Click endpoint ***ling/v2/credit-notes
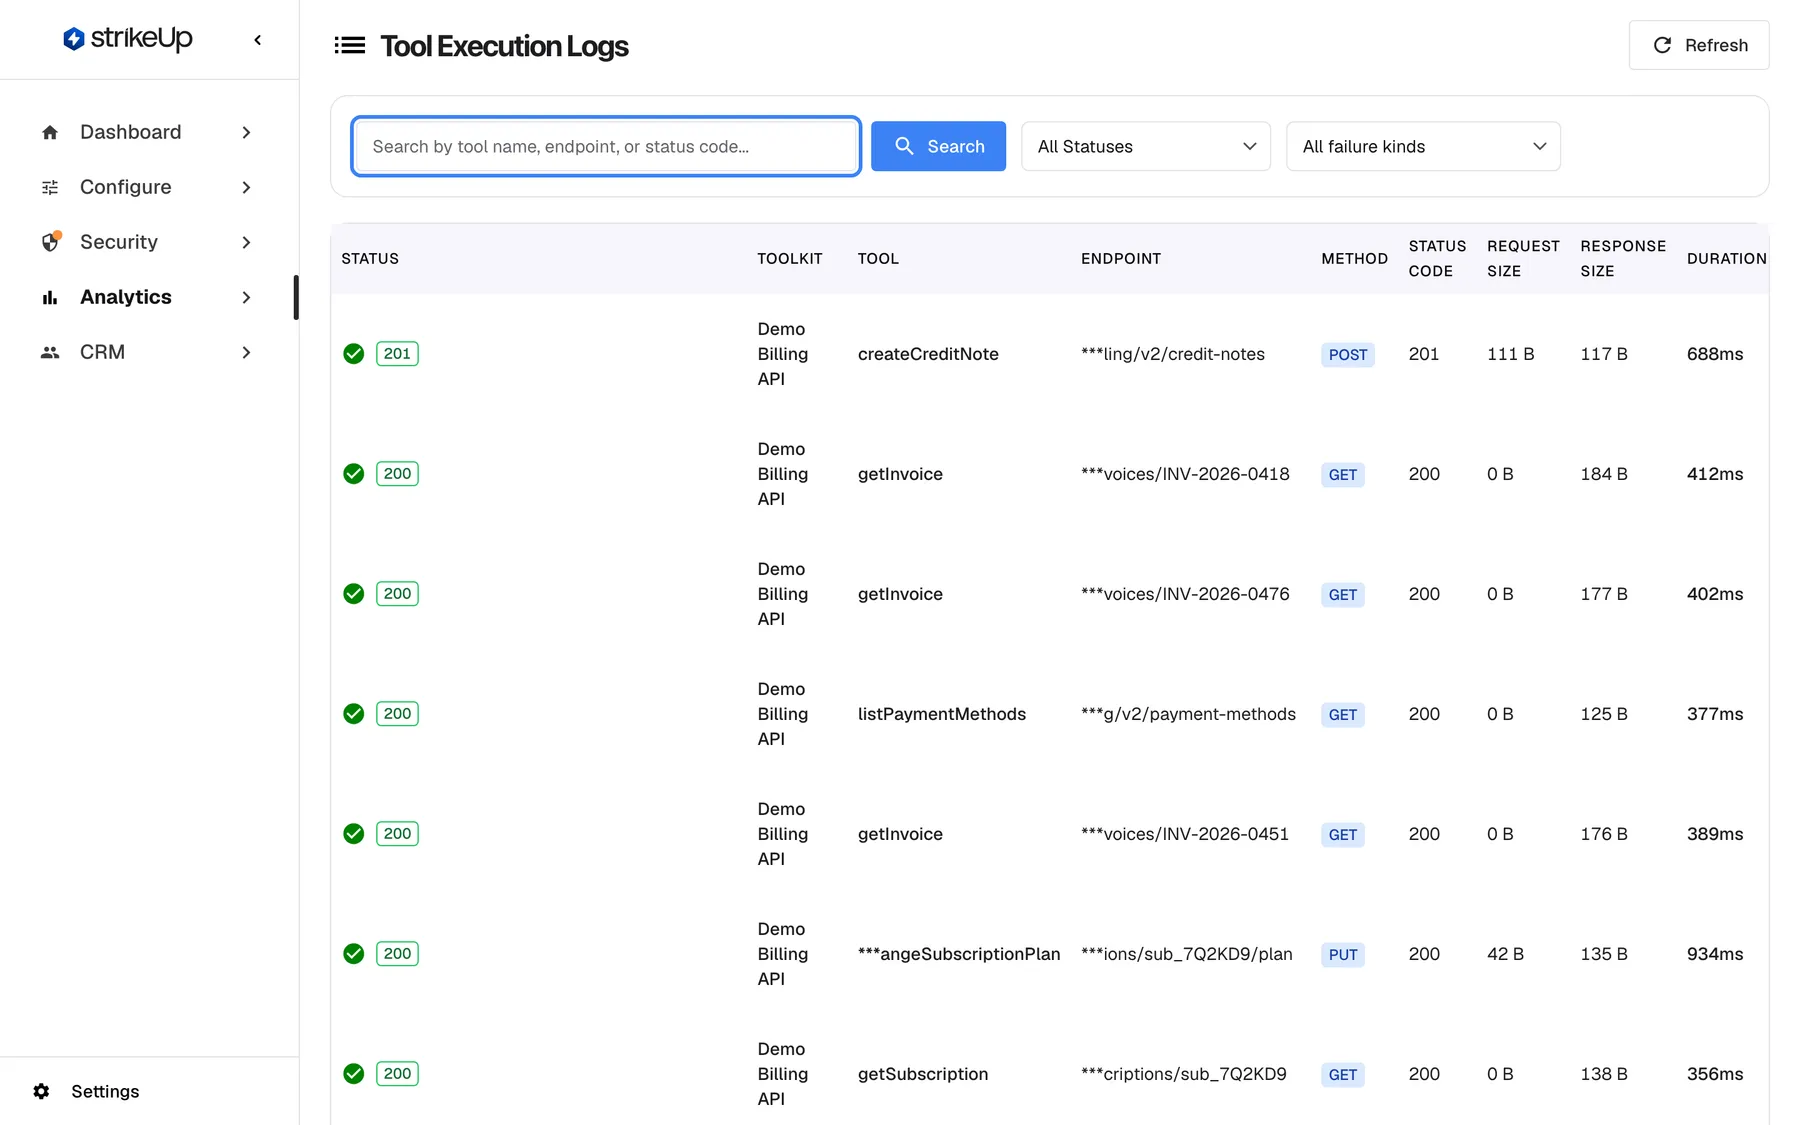 1173,354
